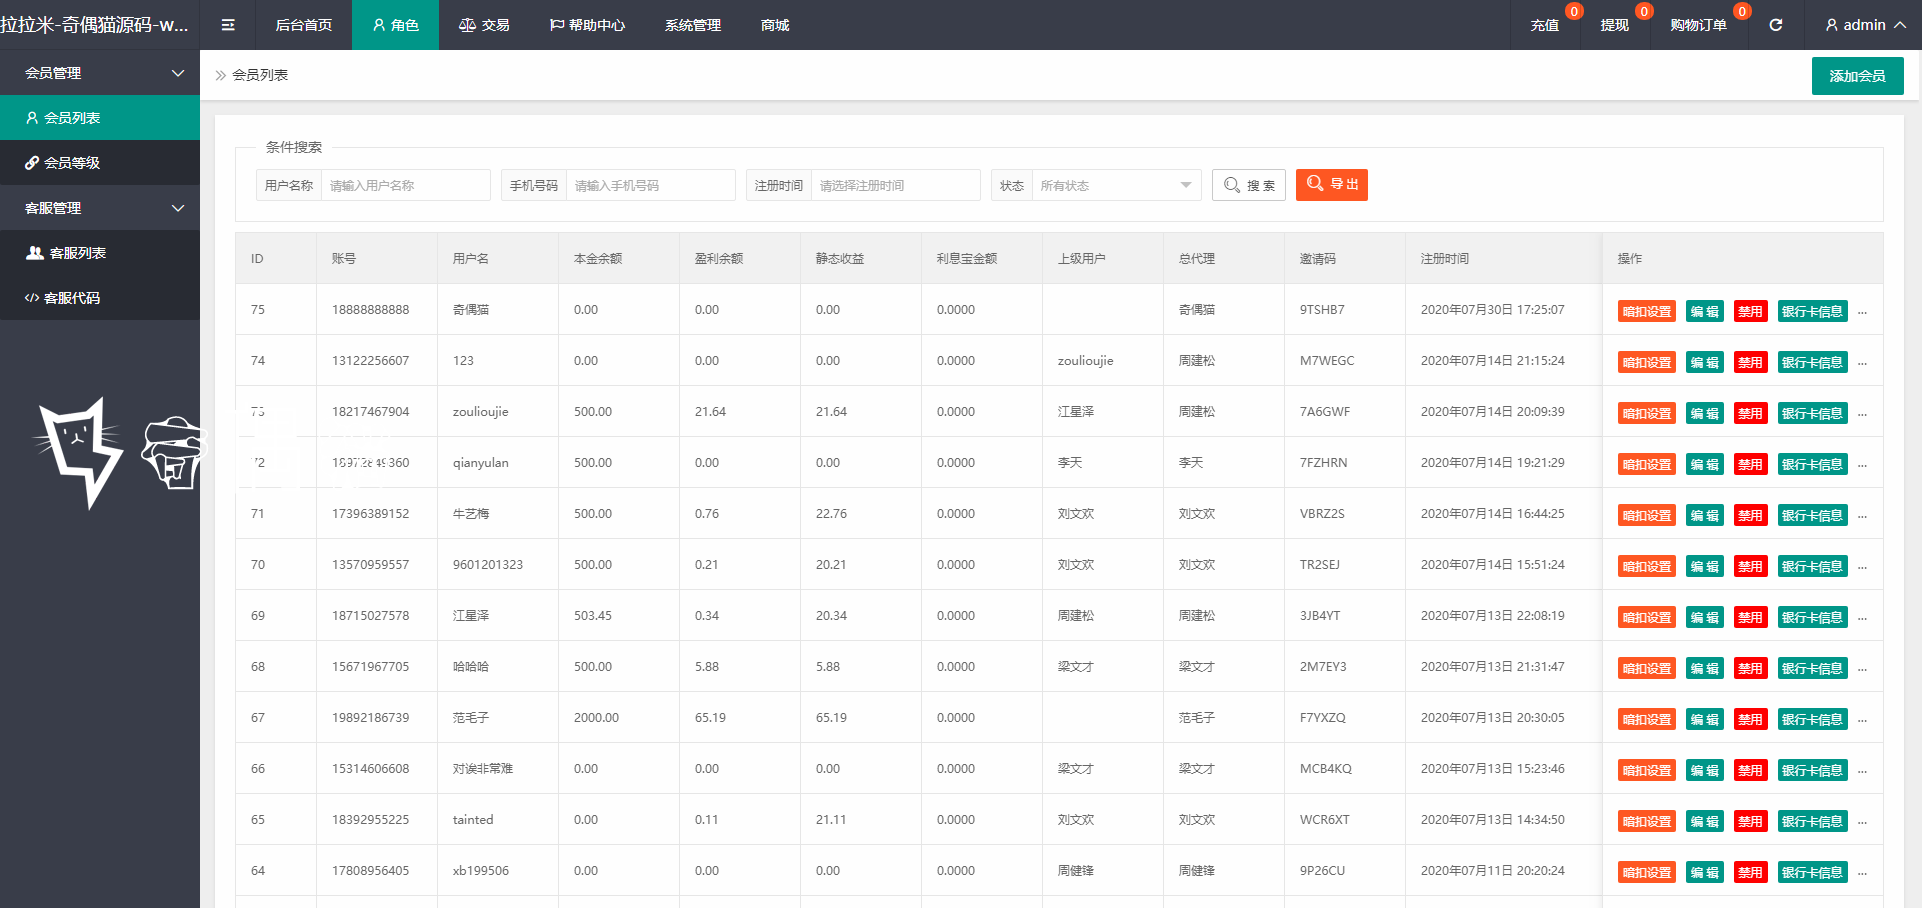Open more actions ellipsis for ID 71
The image size is (1922, 908).
1862,516
